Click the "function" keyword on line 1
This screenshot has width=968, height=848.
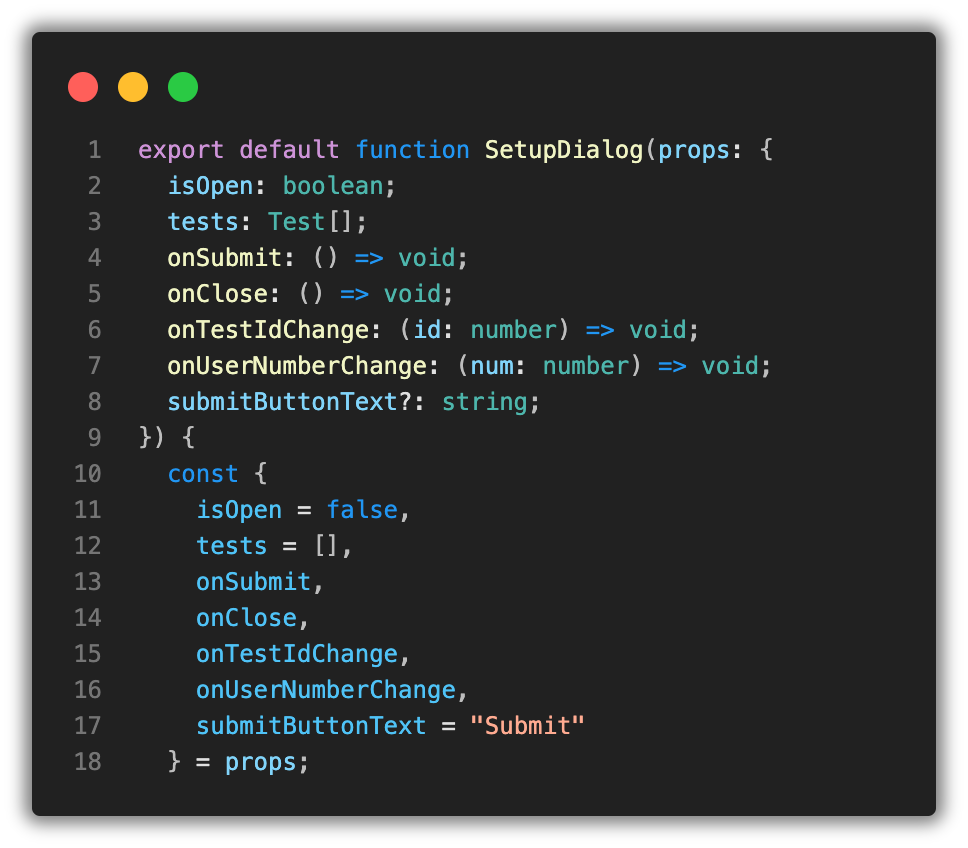412,150
